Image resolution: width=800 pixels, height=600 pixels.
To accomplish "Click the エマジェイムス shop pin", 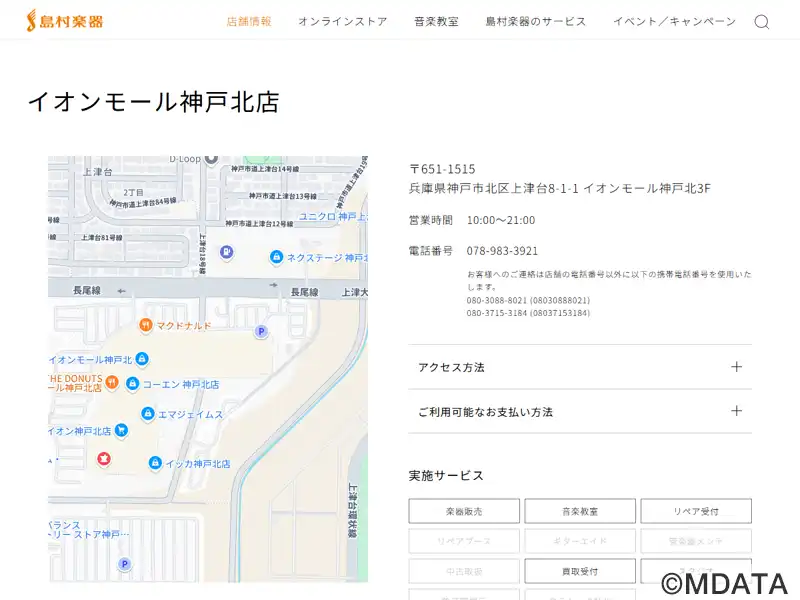I will (148, 413).
